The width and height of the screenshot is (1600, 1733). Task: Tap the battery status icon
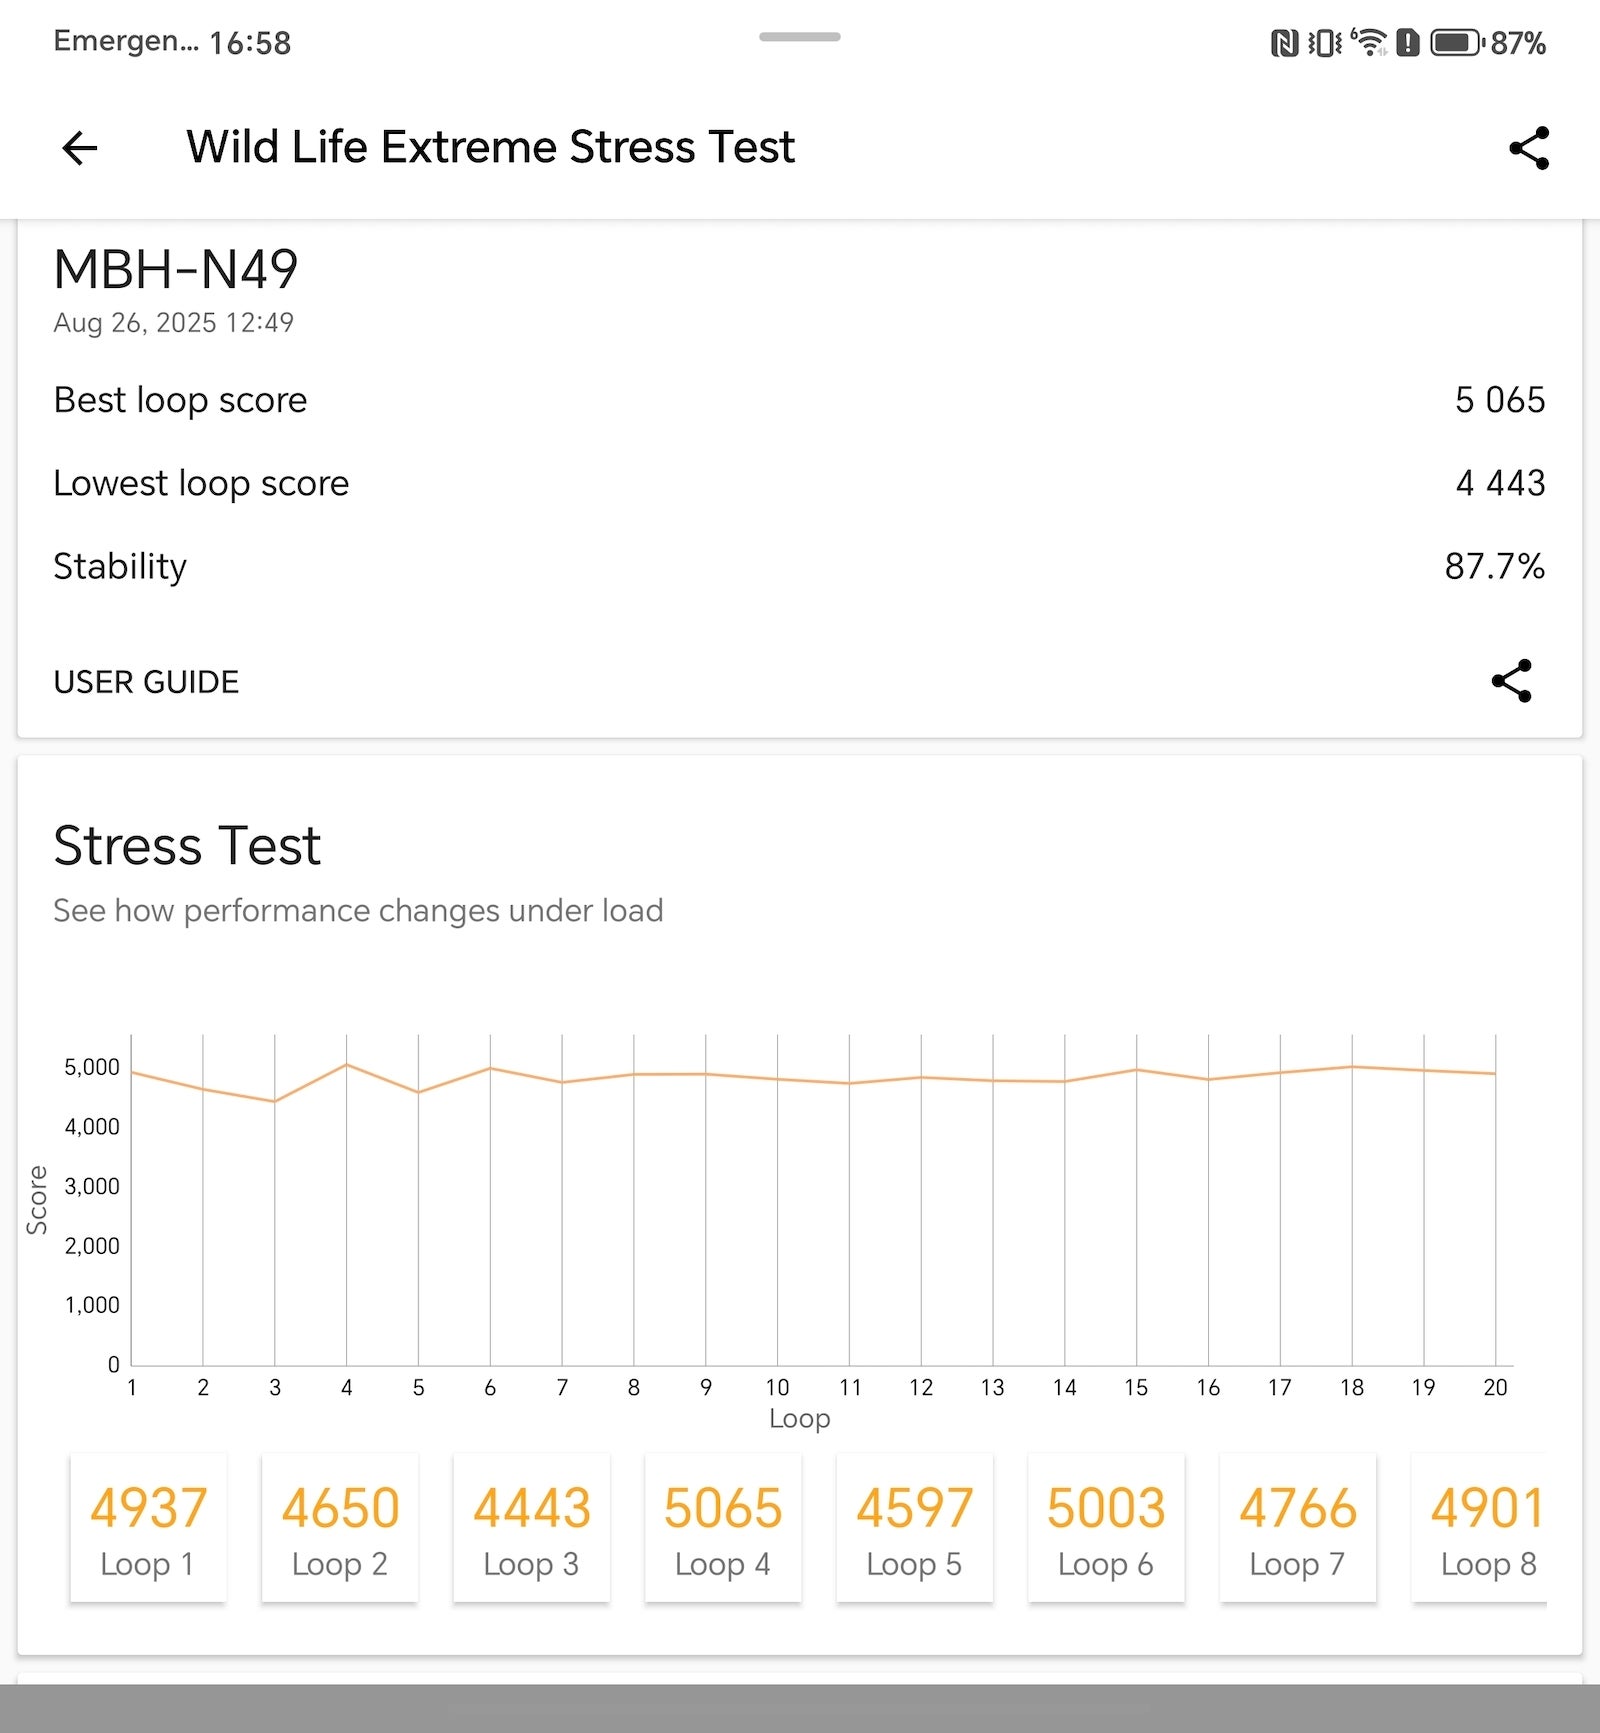(x=1456, y=43)
